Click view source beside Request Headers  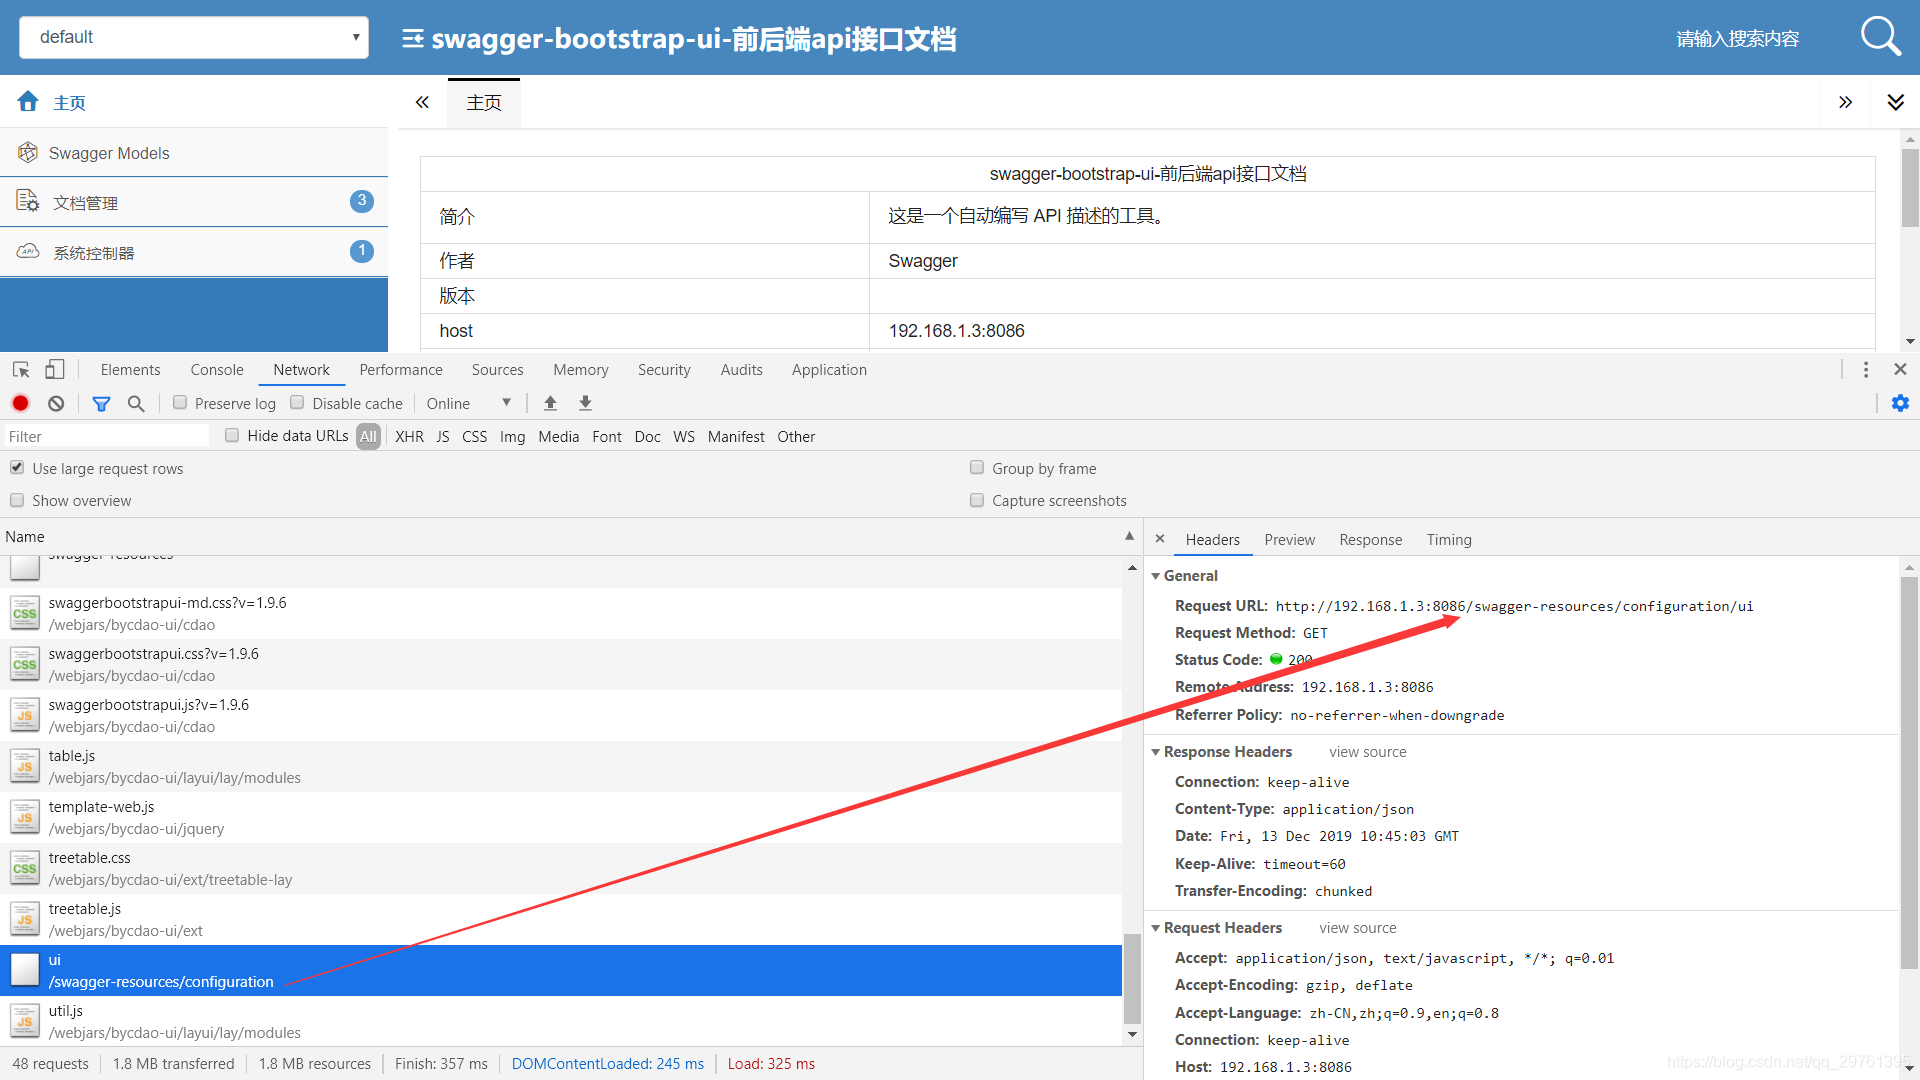(1357, 928)
